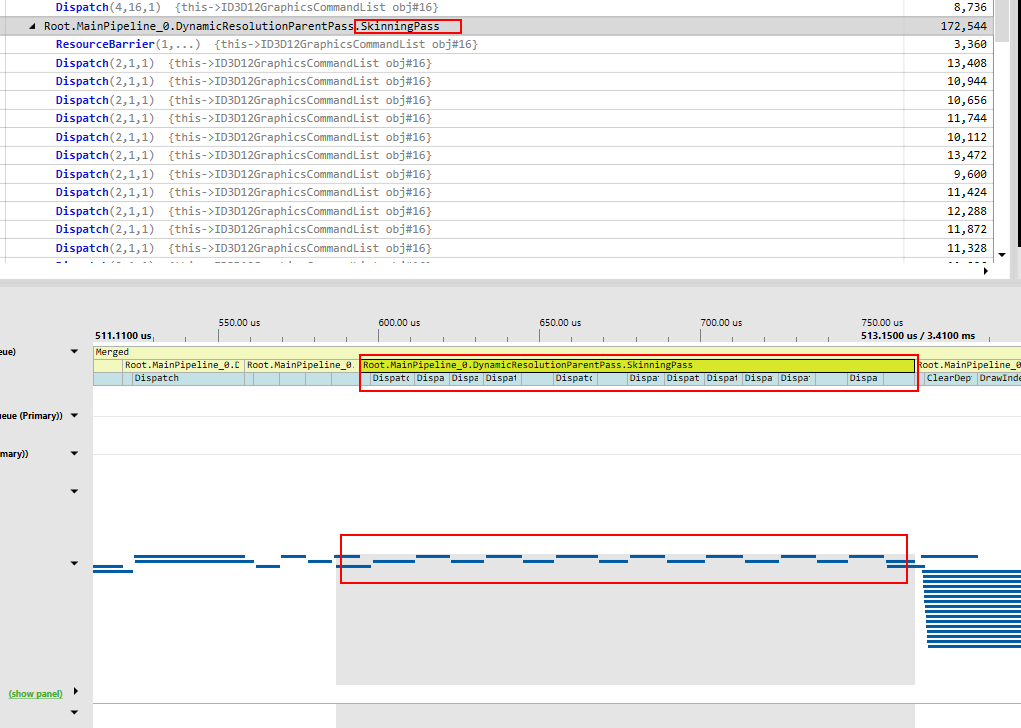Collapse the Merged timeline lane
The height and width of the screenshot is (728, 1021).
pyautogui.click(x=73, y=350)
